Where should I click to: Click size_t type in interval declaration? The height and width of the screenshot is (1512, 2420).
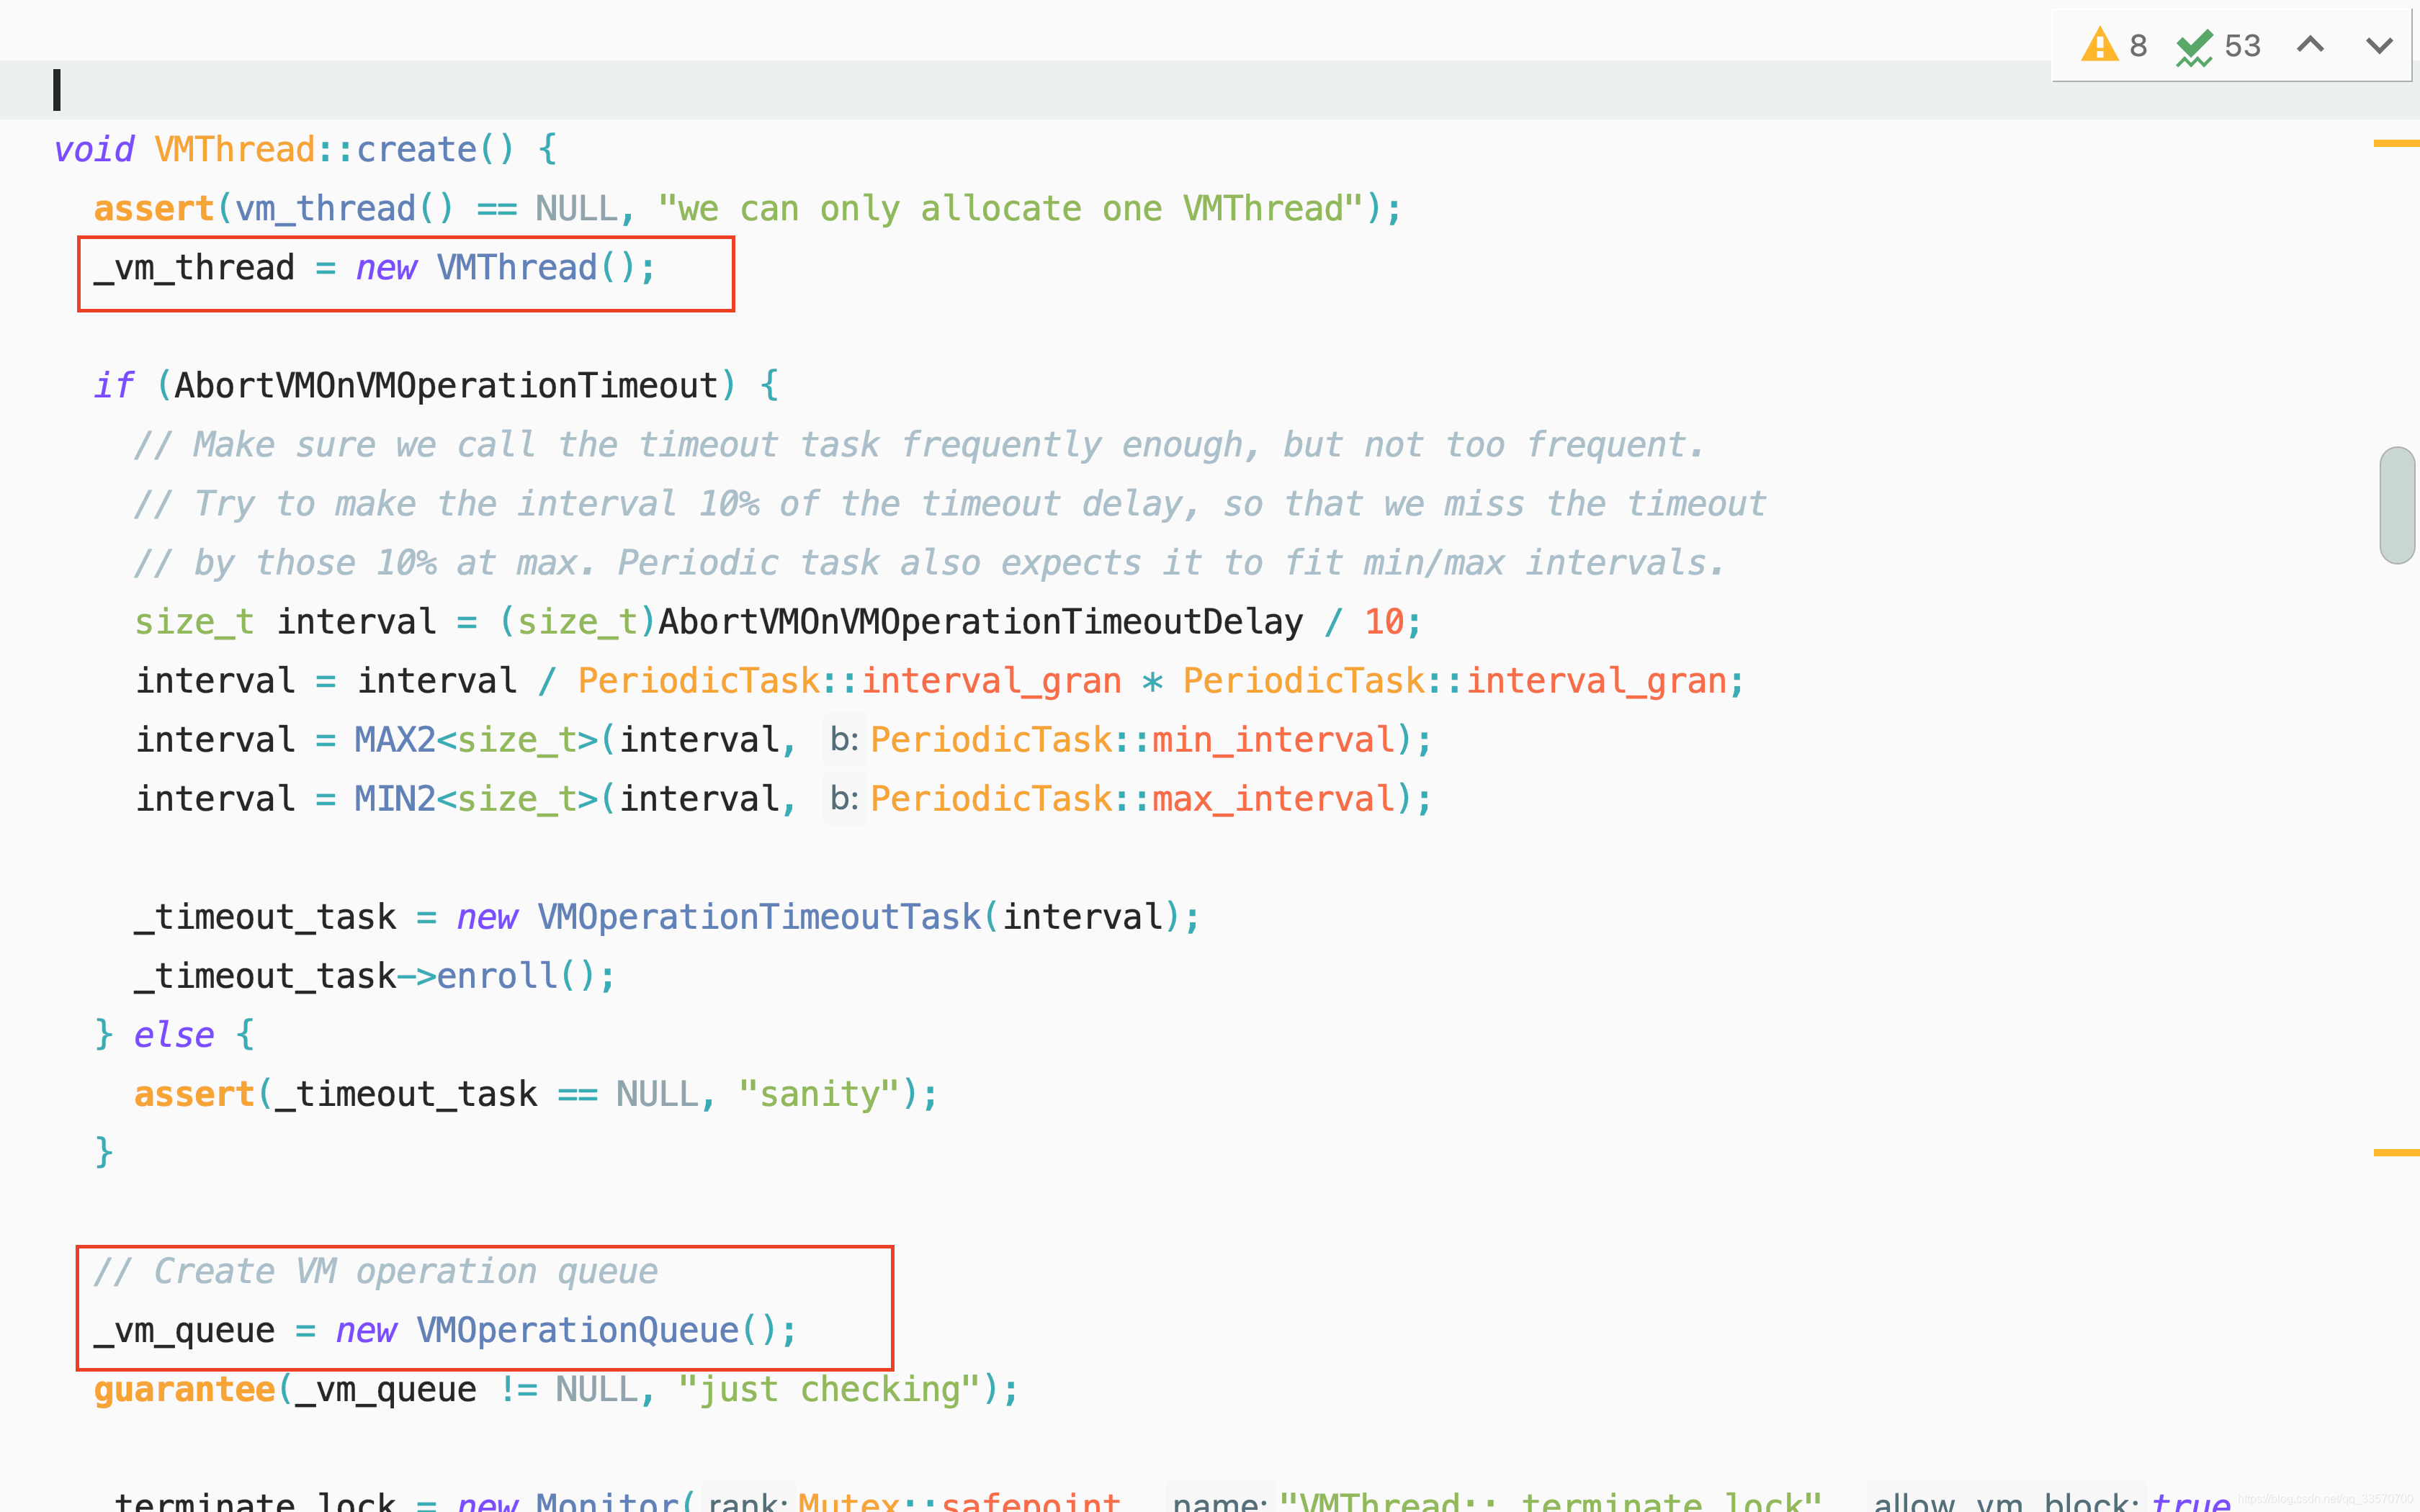point(194,622)
